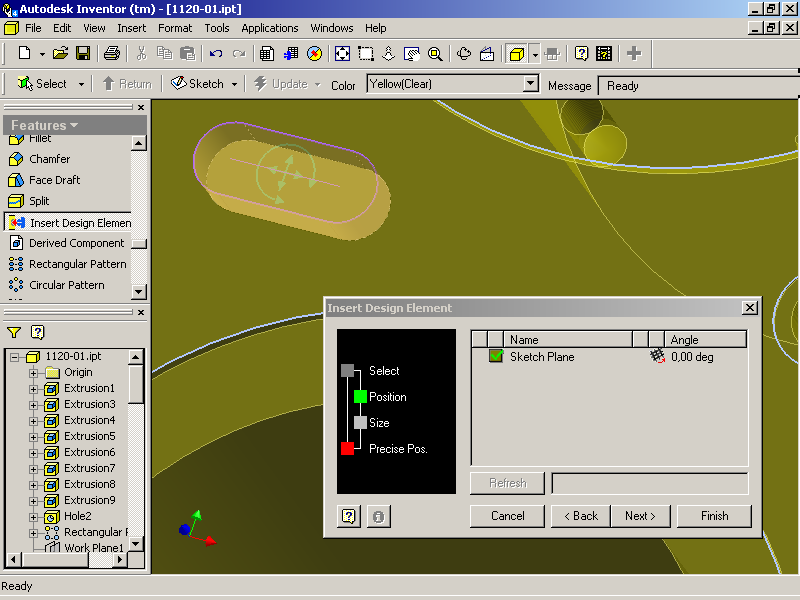Screen dimensions: 800x600
Task: Print the document using the printer icon
Action: 112,53
